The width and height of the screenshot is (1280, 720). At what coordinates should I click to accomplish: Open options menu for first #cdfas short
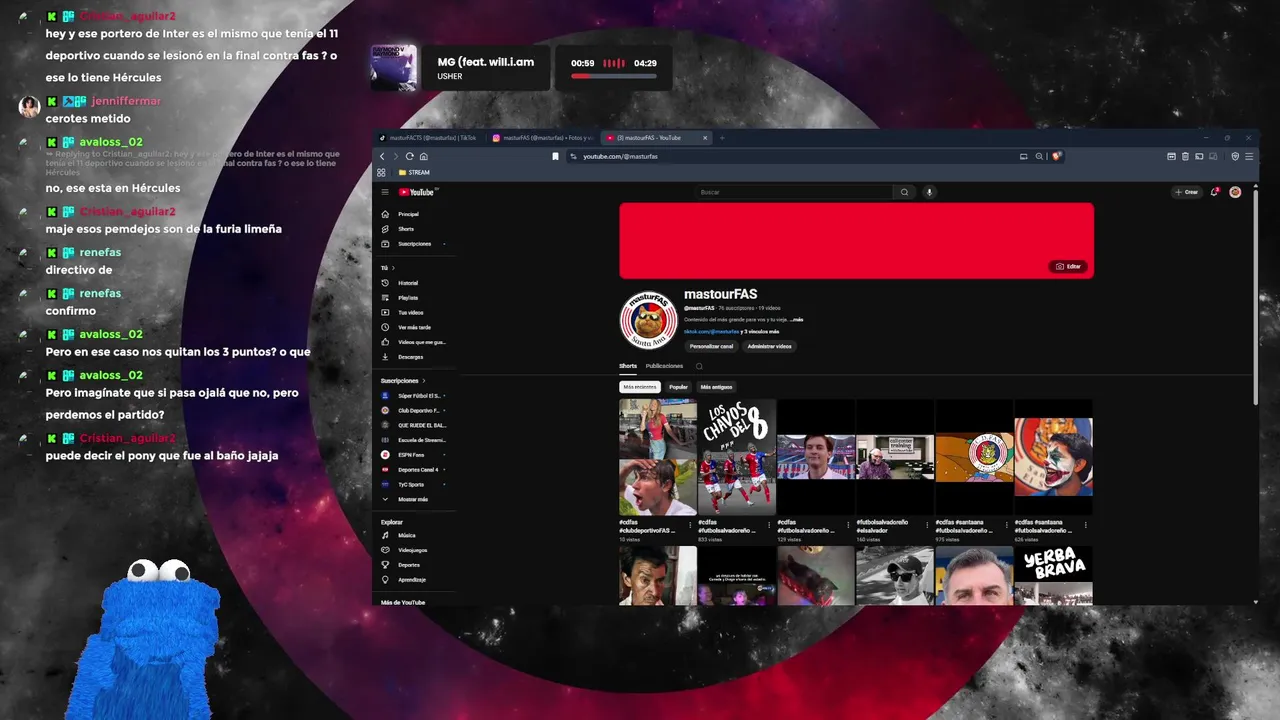point(692,524)
